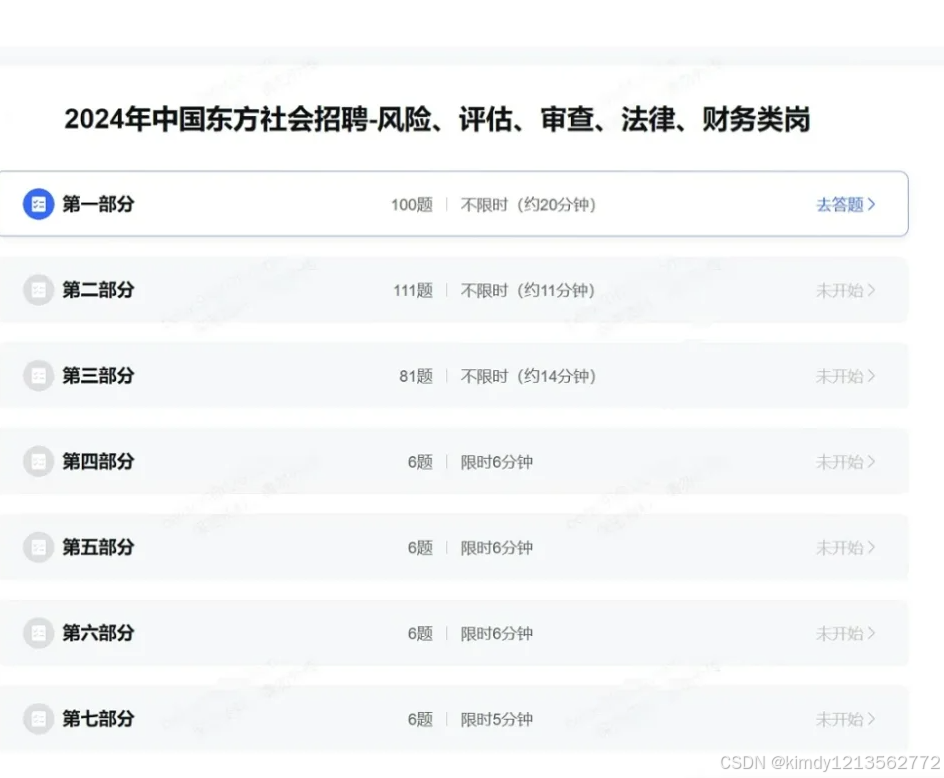Select the 第二部分 section title
The height and width of the screenshot is (778, 944).
98,290
